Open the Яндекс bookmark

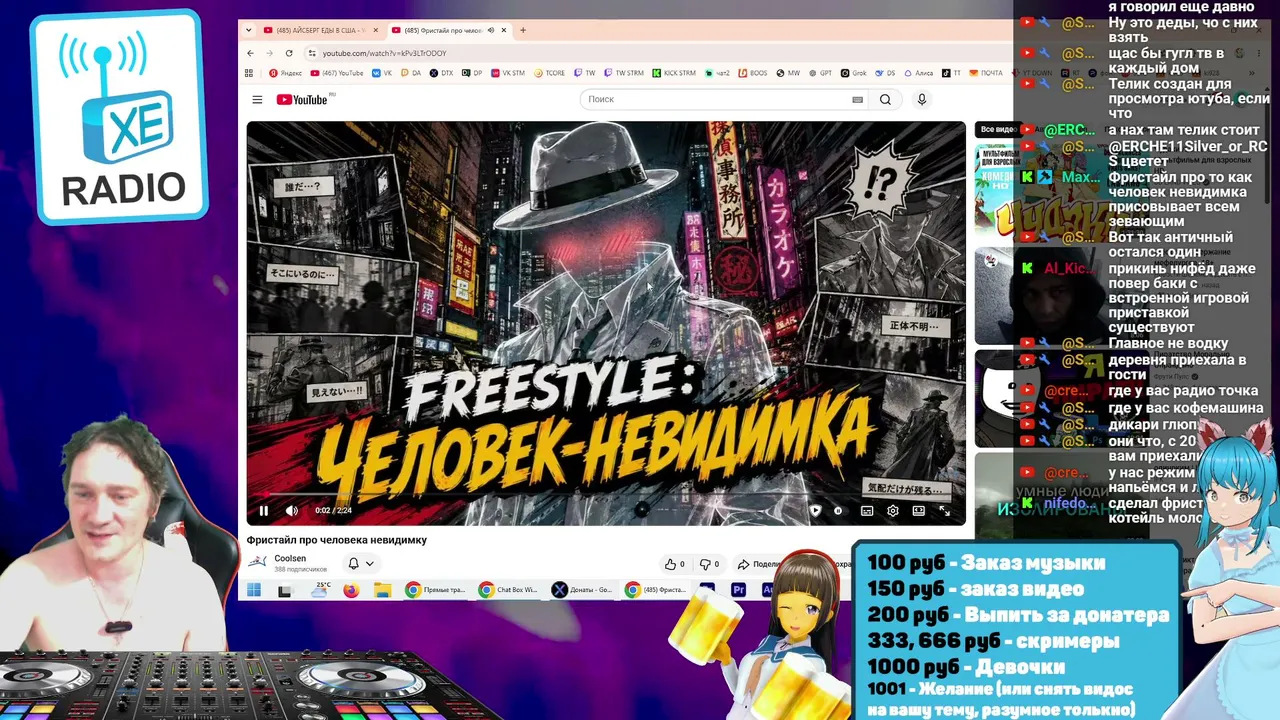(x=285, y=73)
